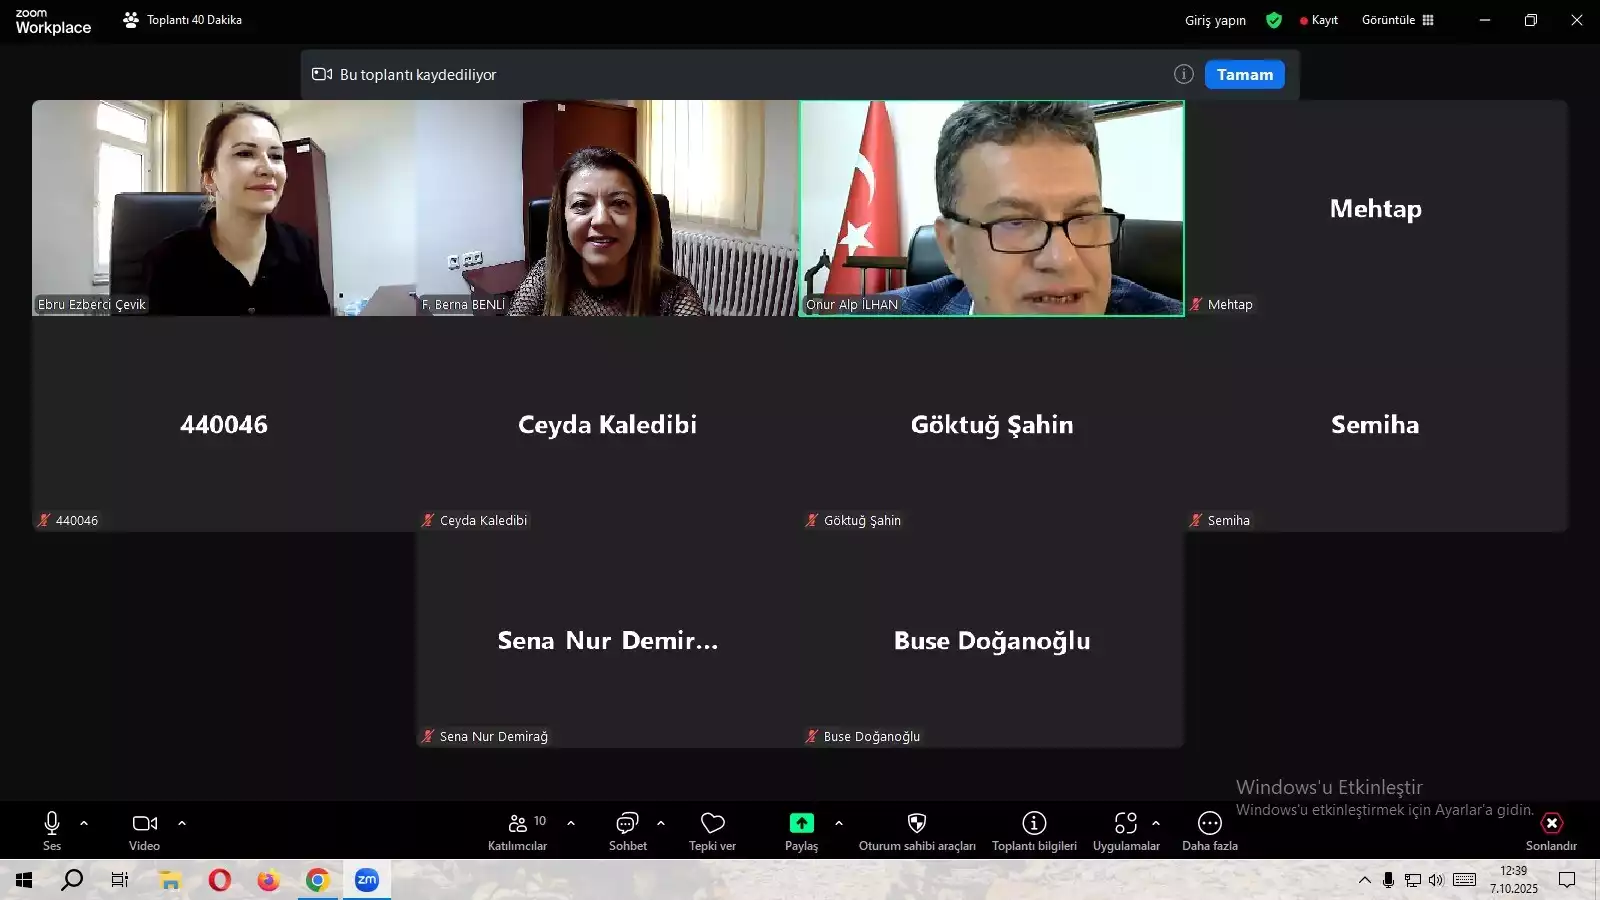Click the Sonlandır end meeting button

click(1551, 830)
